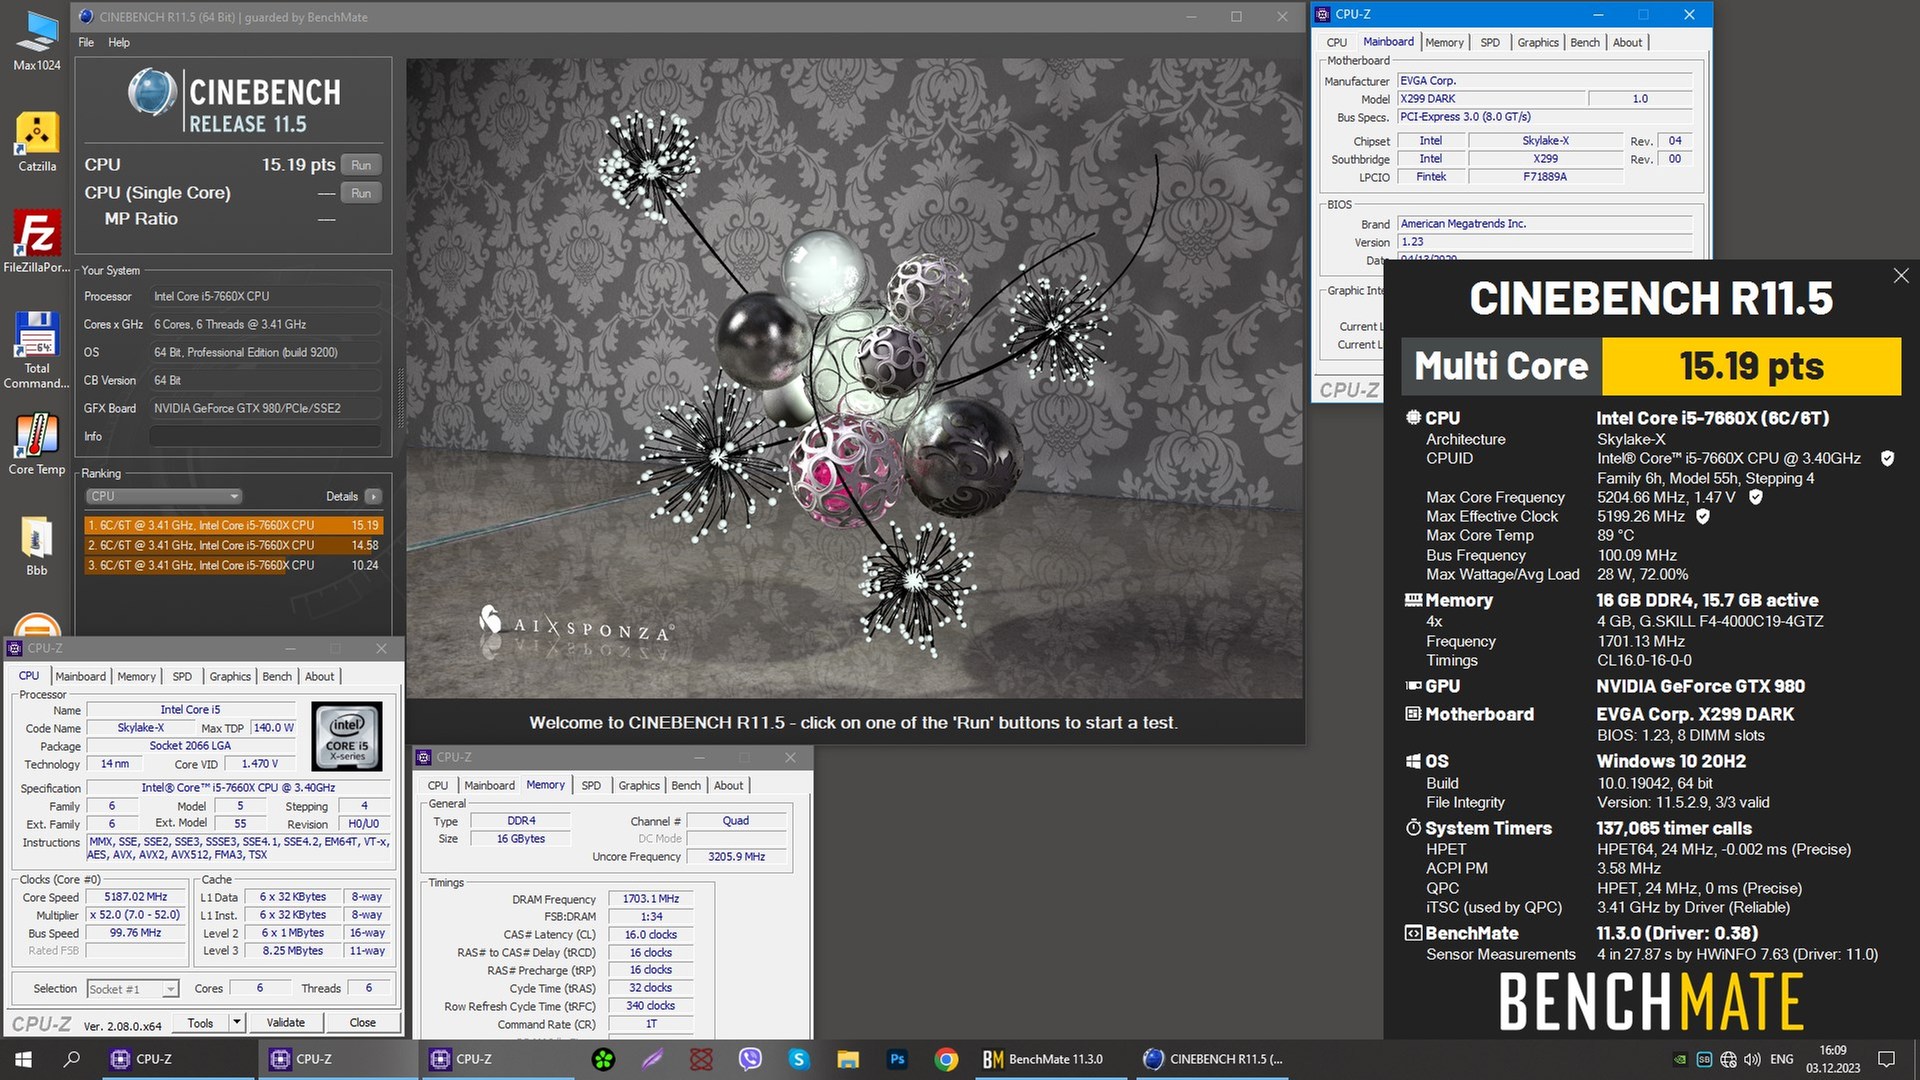The image size is (1920, 1080).
Task: Click the rendered spheres image in Cinebench
Action: [855, 378]
